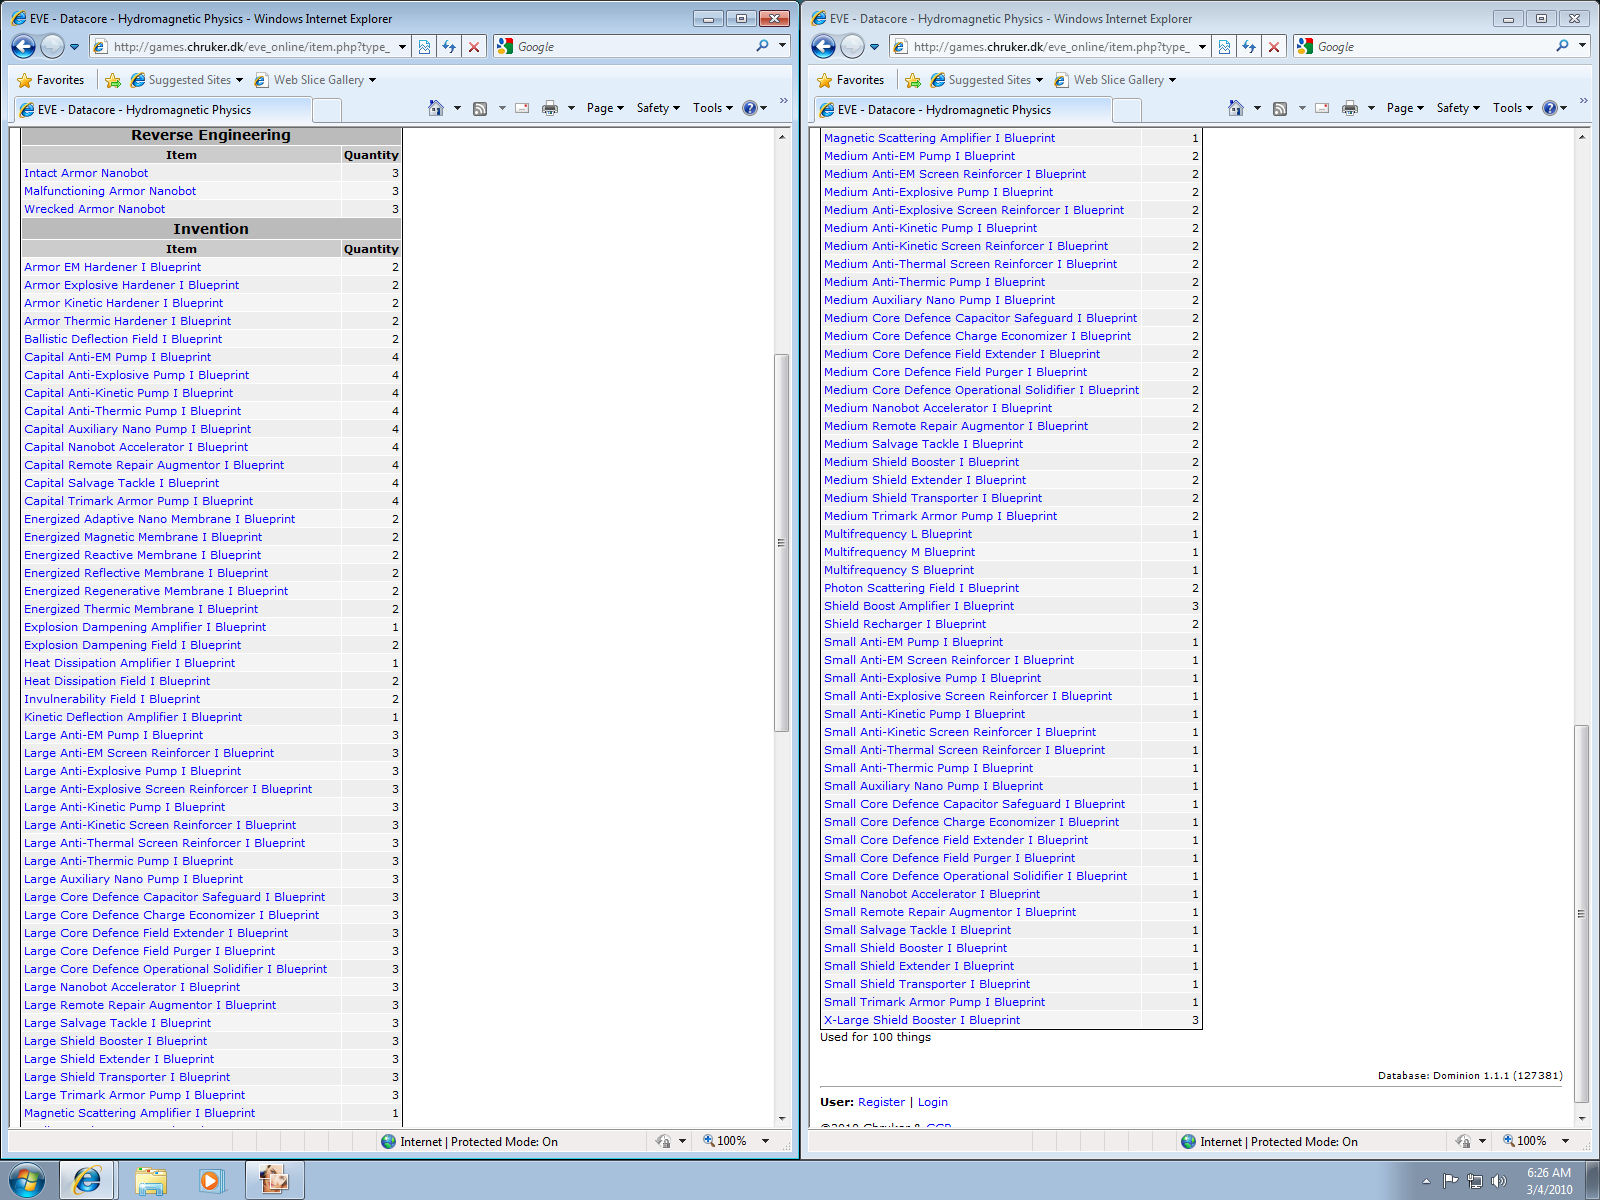Open zoom level dropdown in right window
The width and height of the screenshot is (1600, 1200).
1566,1141
